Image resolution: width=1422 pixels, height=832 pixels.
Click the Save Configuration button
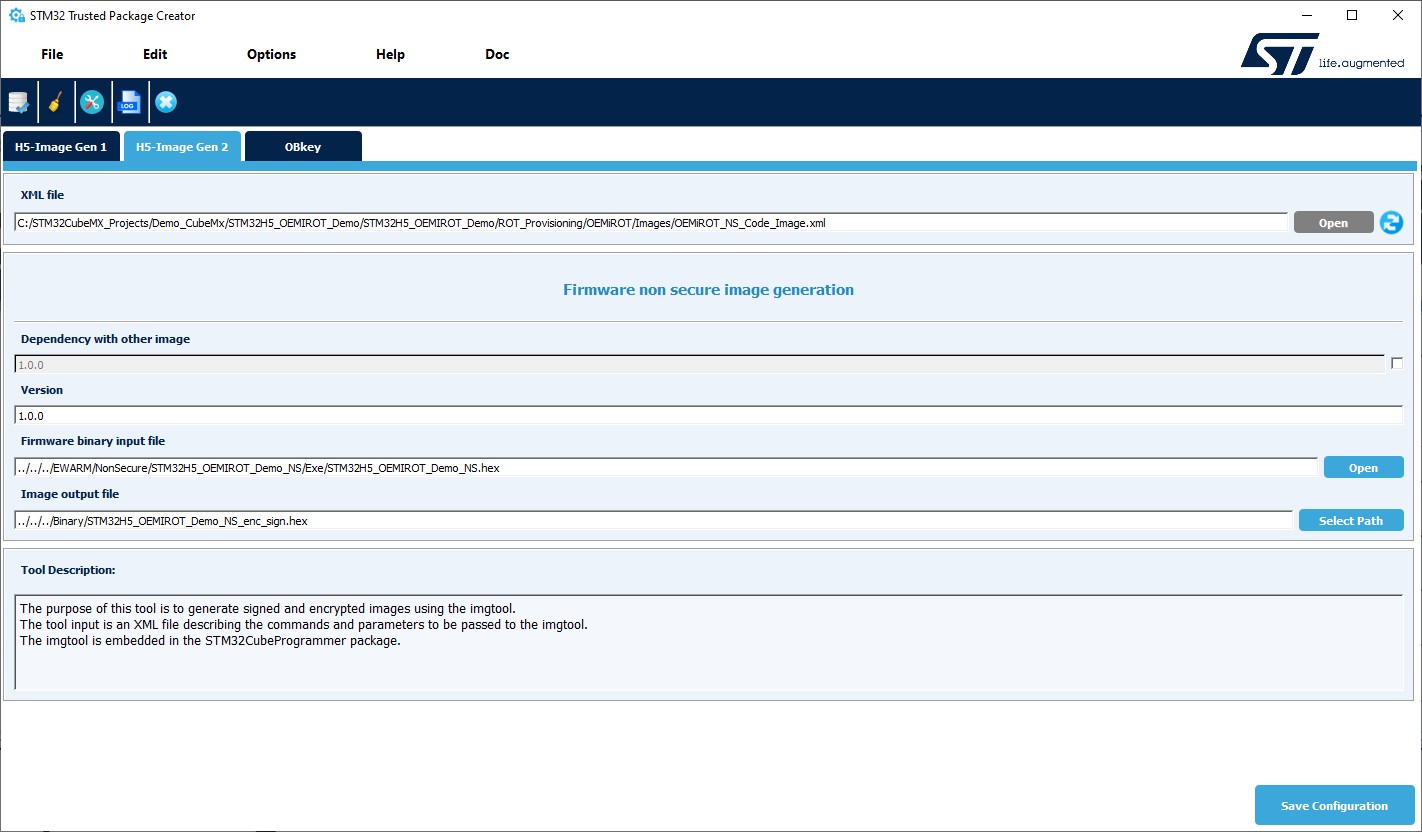[x=1335, y=806]
